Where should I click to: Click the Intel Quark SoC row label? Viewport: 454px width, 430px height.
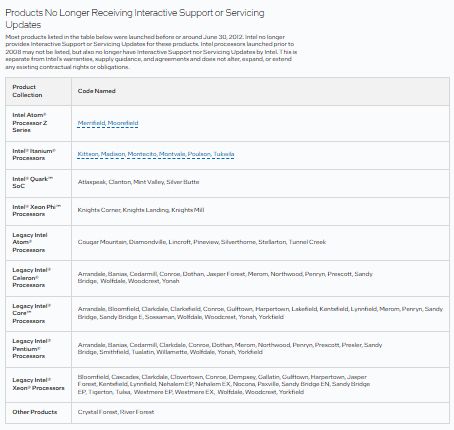33,182
